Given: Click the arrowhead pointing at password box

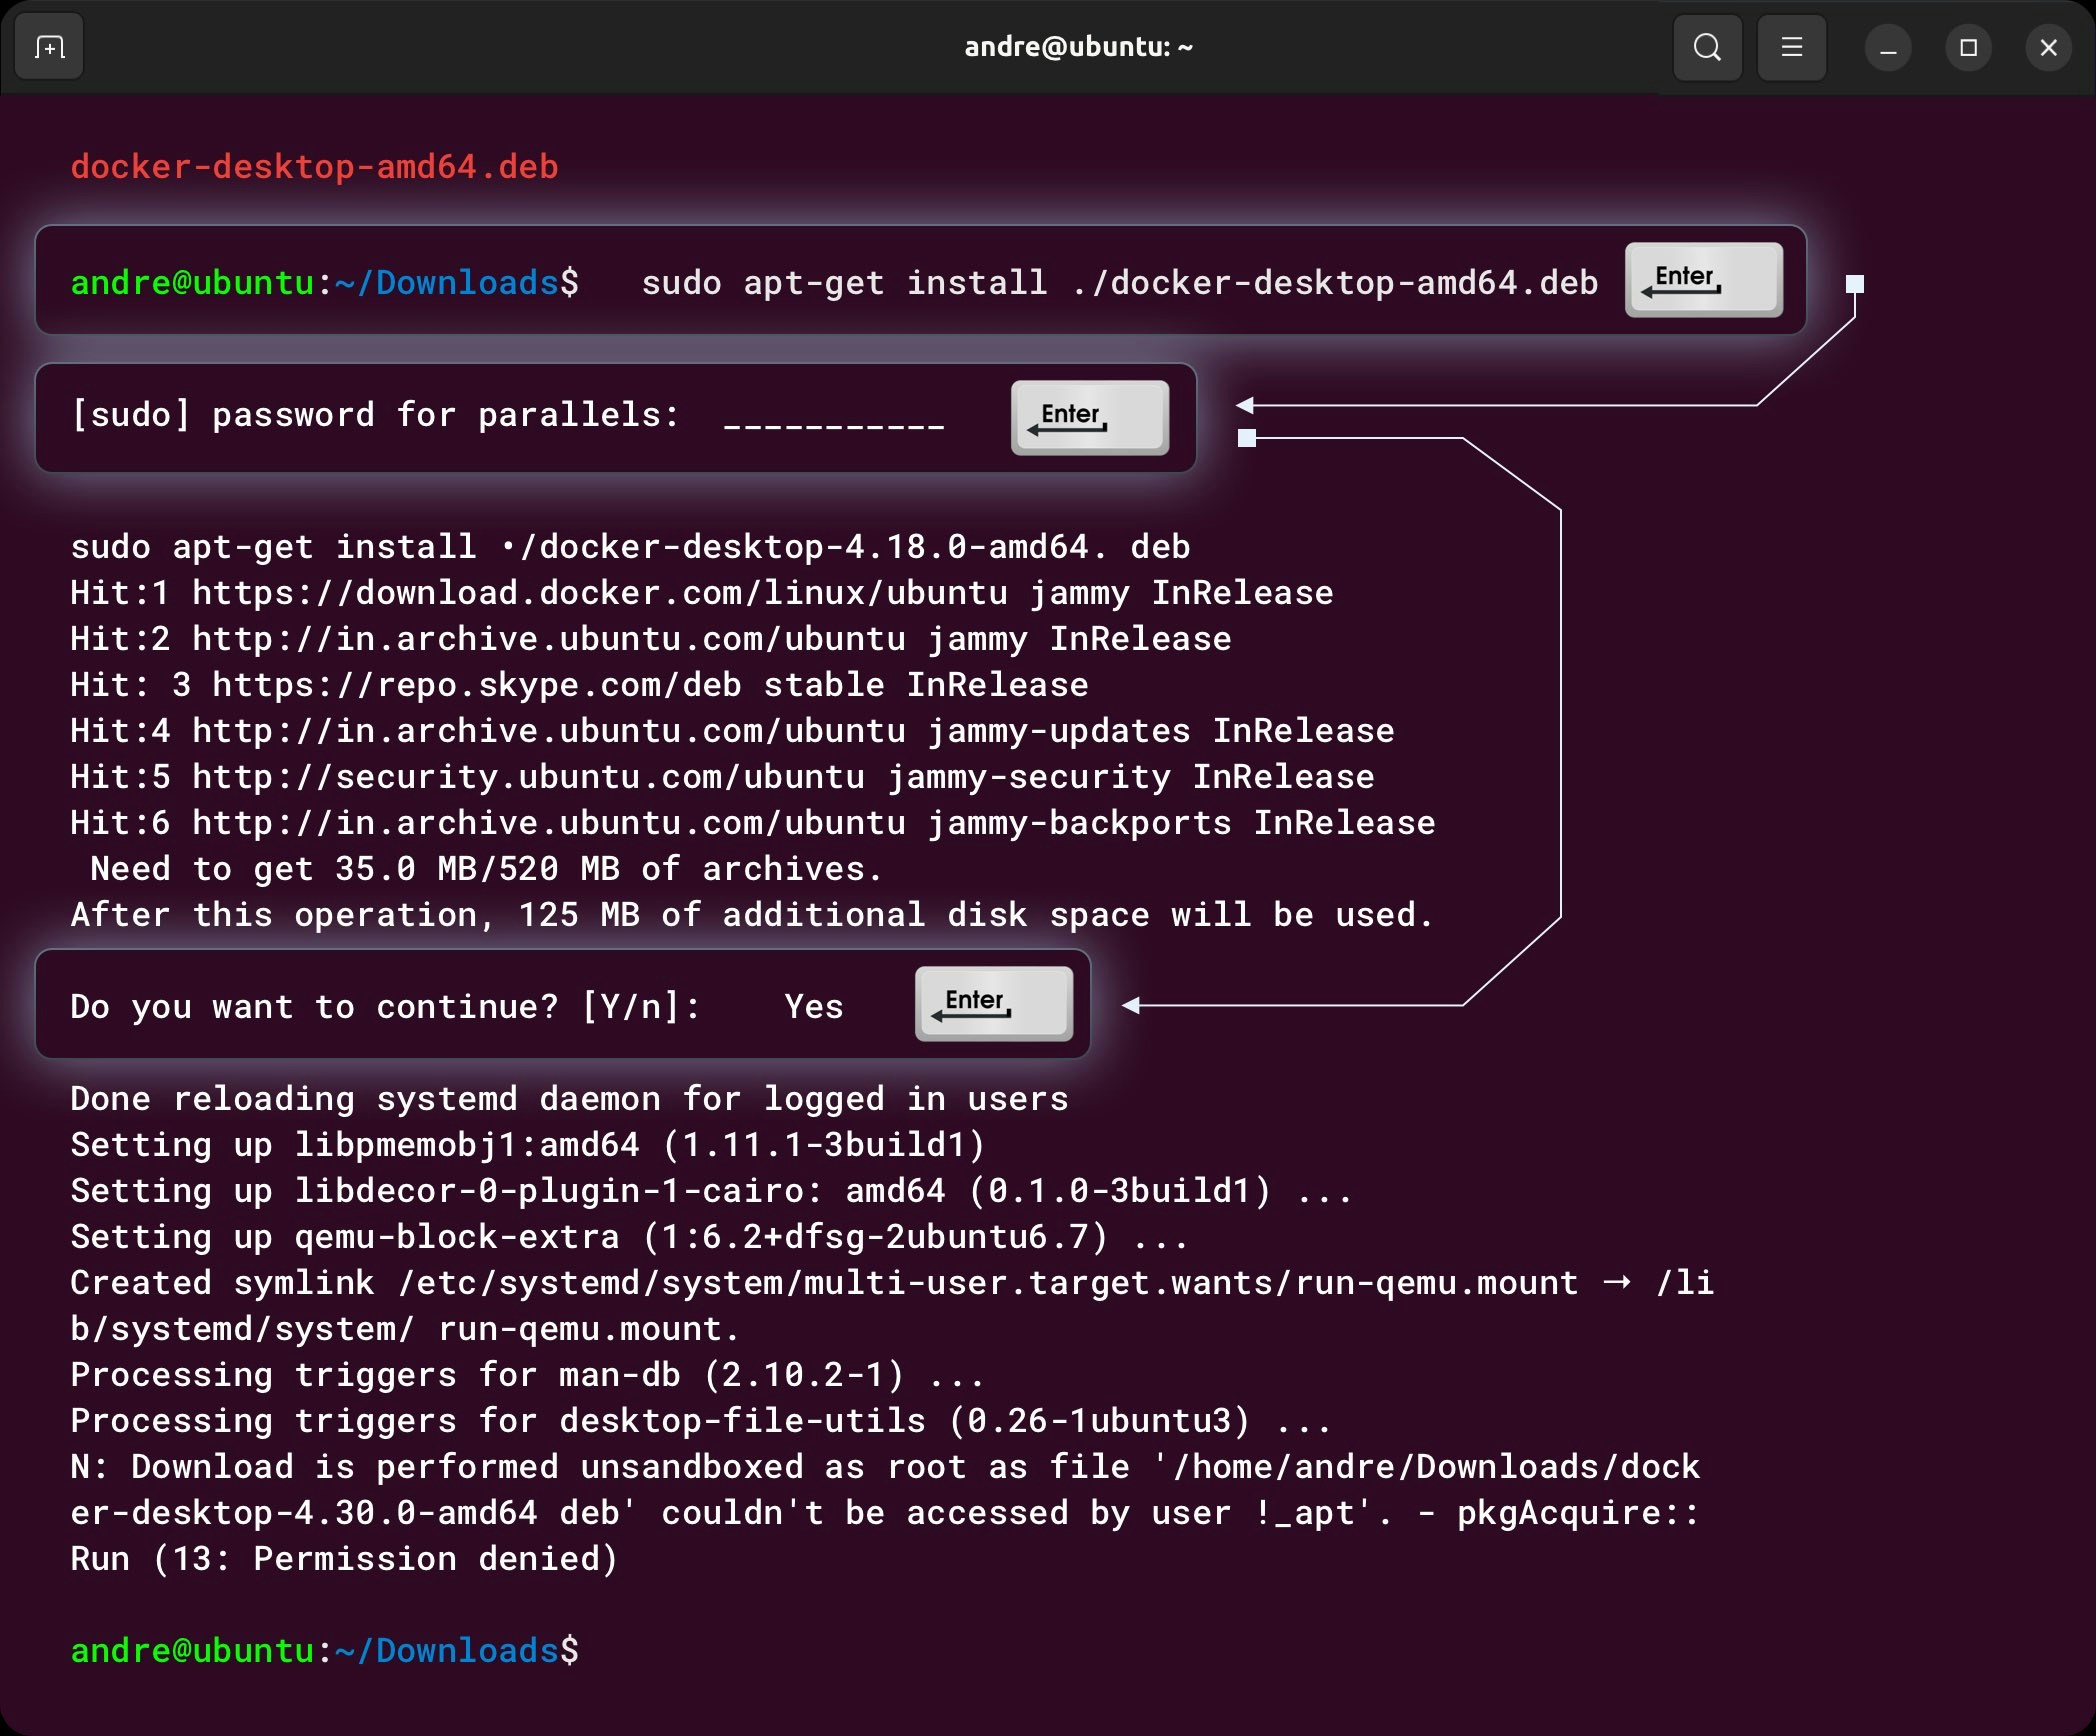Looking at the screenshot, I should [1244, 405].
